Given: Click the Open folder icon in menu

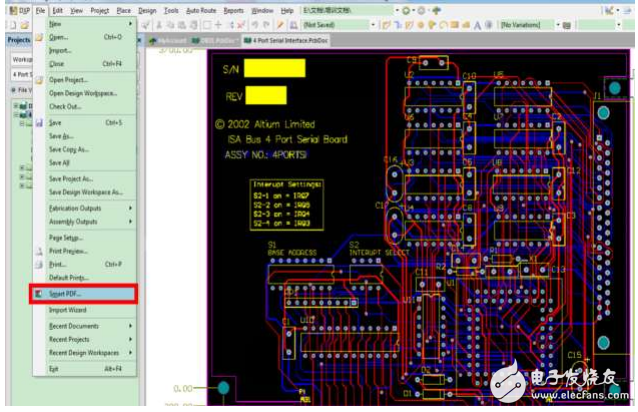Looking at the screenshot, I should pyautogui.click(x=39, y=36).
